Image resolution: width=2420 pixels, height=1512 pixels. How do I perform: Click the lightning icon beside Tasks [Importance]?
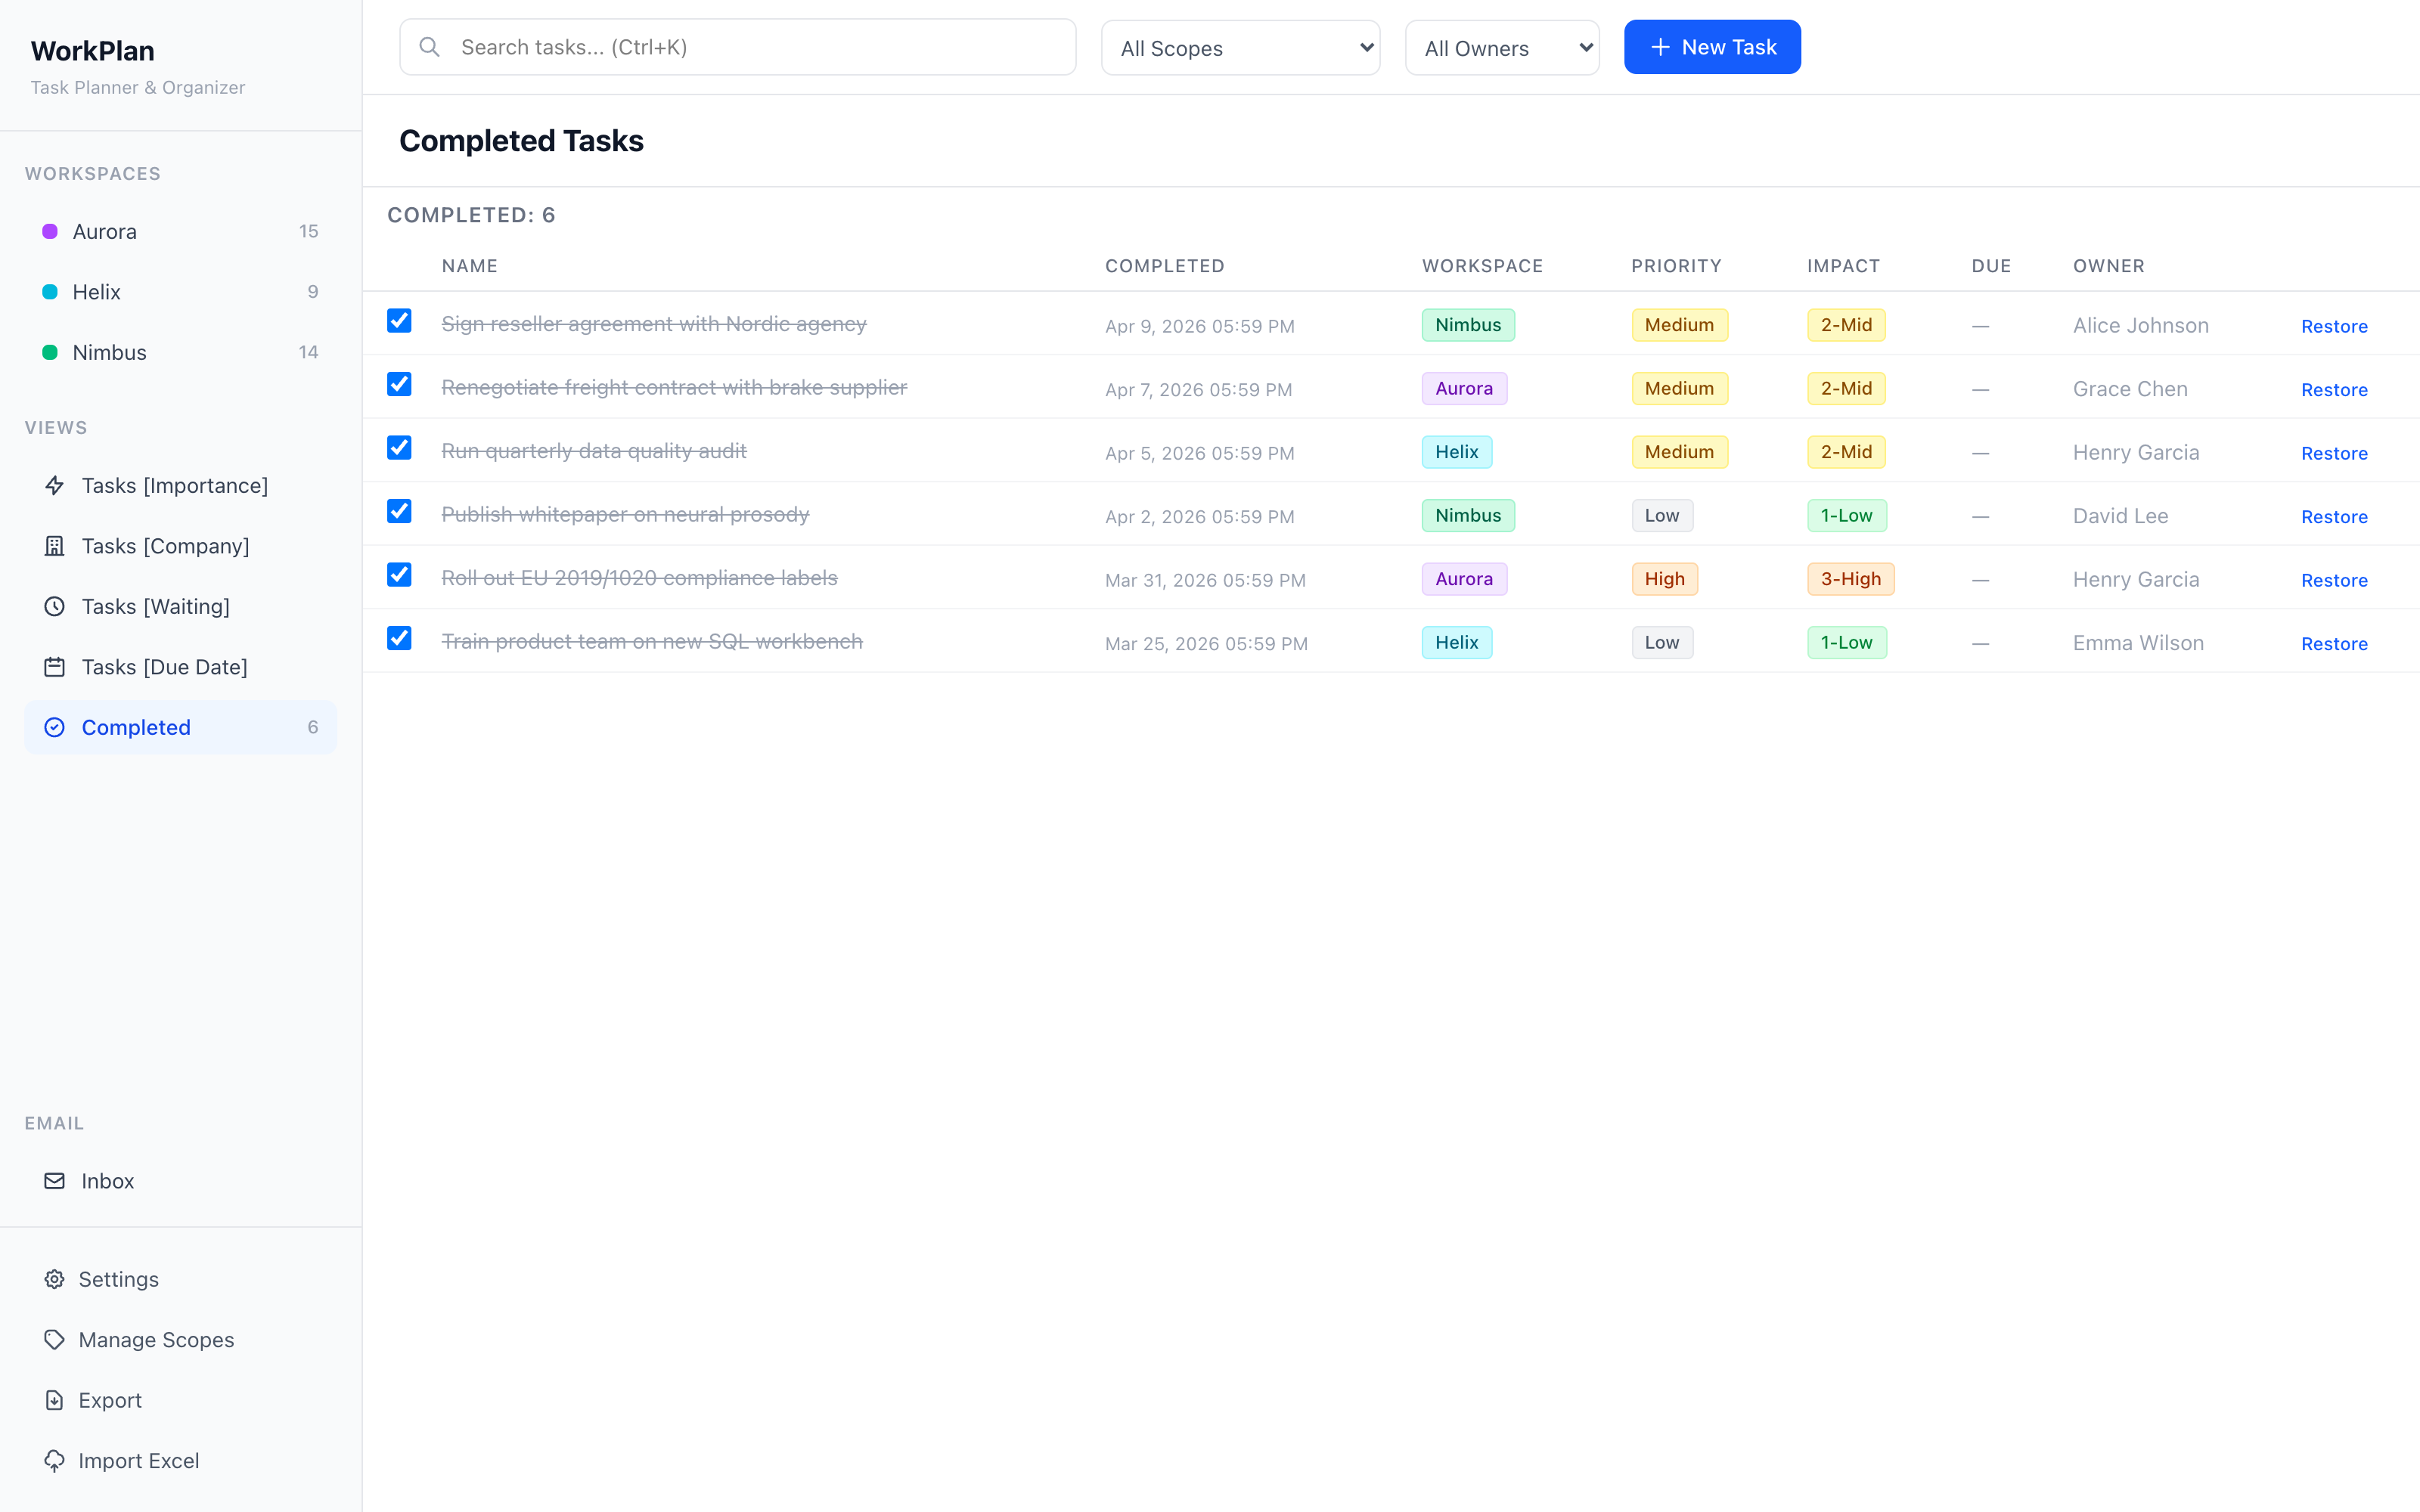tap(55, 486)
